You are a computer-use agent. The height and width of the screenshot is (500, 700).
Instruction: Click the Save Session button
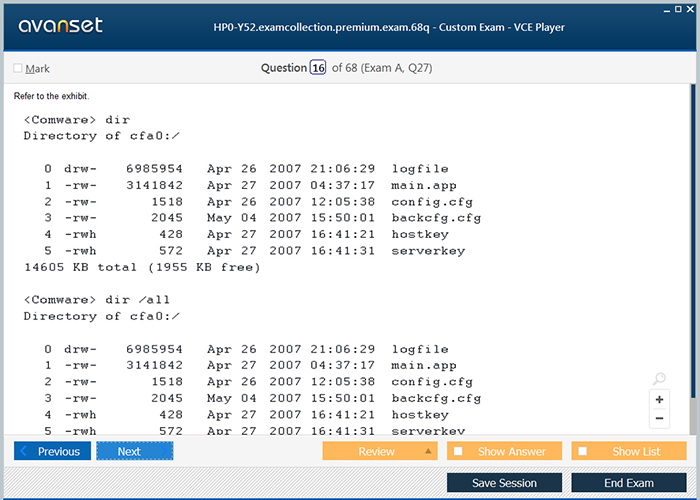(504, 483)
